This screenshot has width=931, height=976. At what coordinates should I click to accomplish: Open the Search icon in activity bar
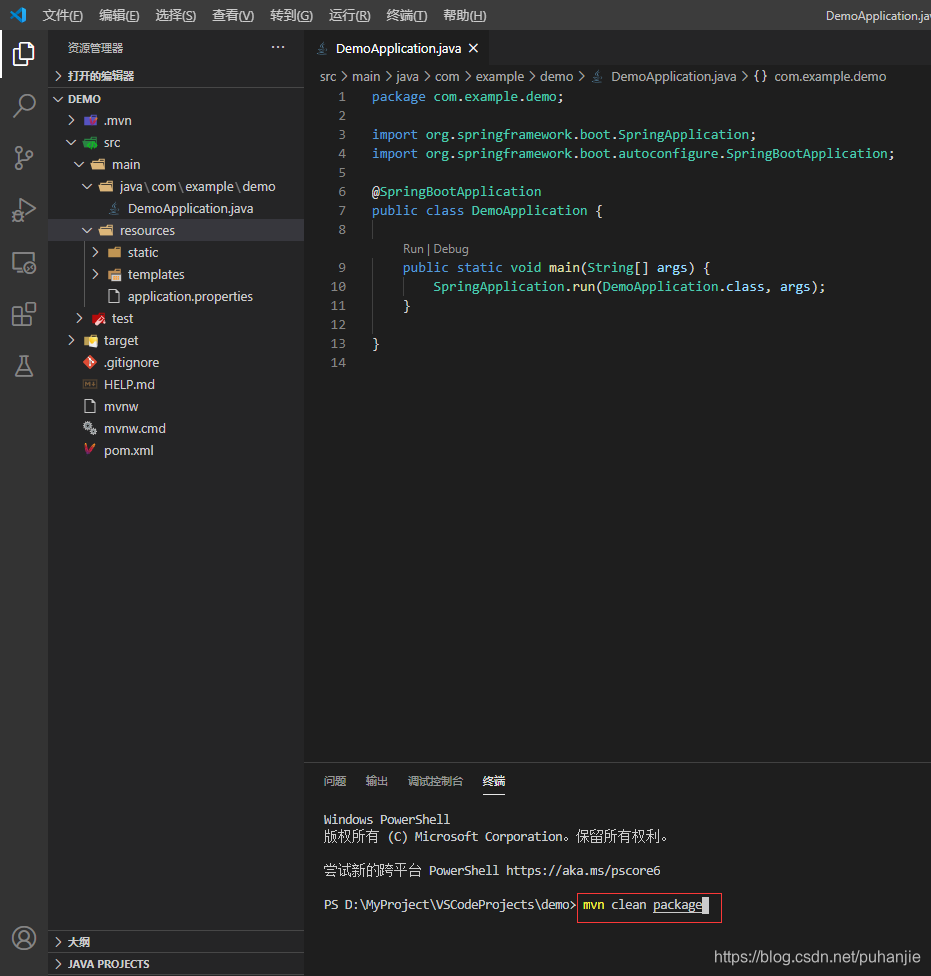(x=23, y=106)
